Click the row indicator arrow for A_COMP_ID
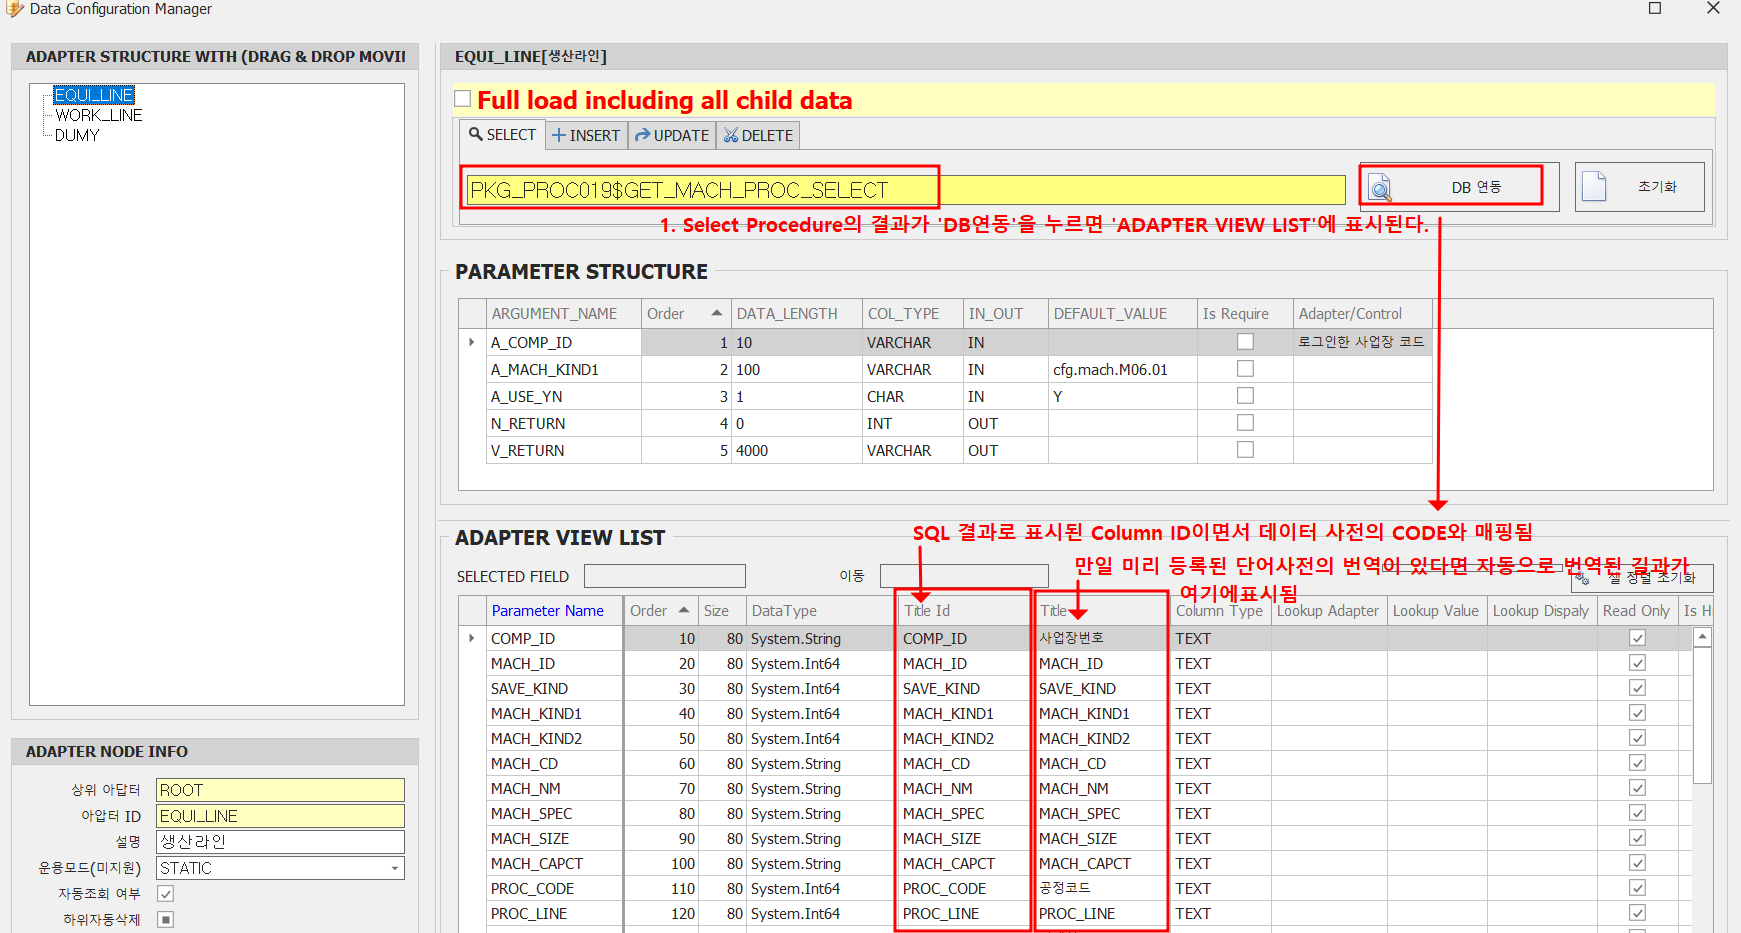 (472, 342)
